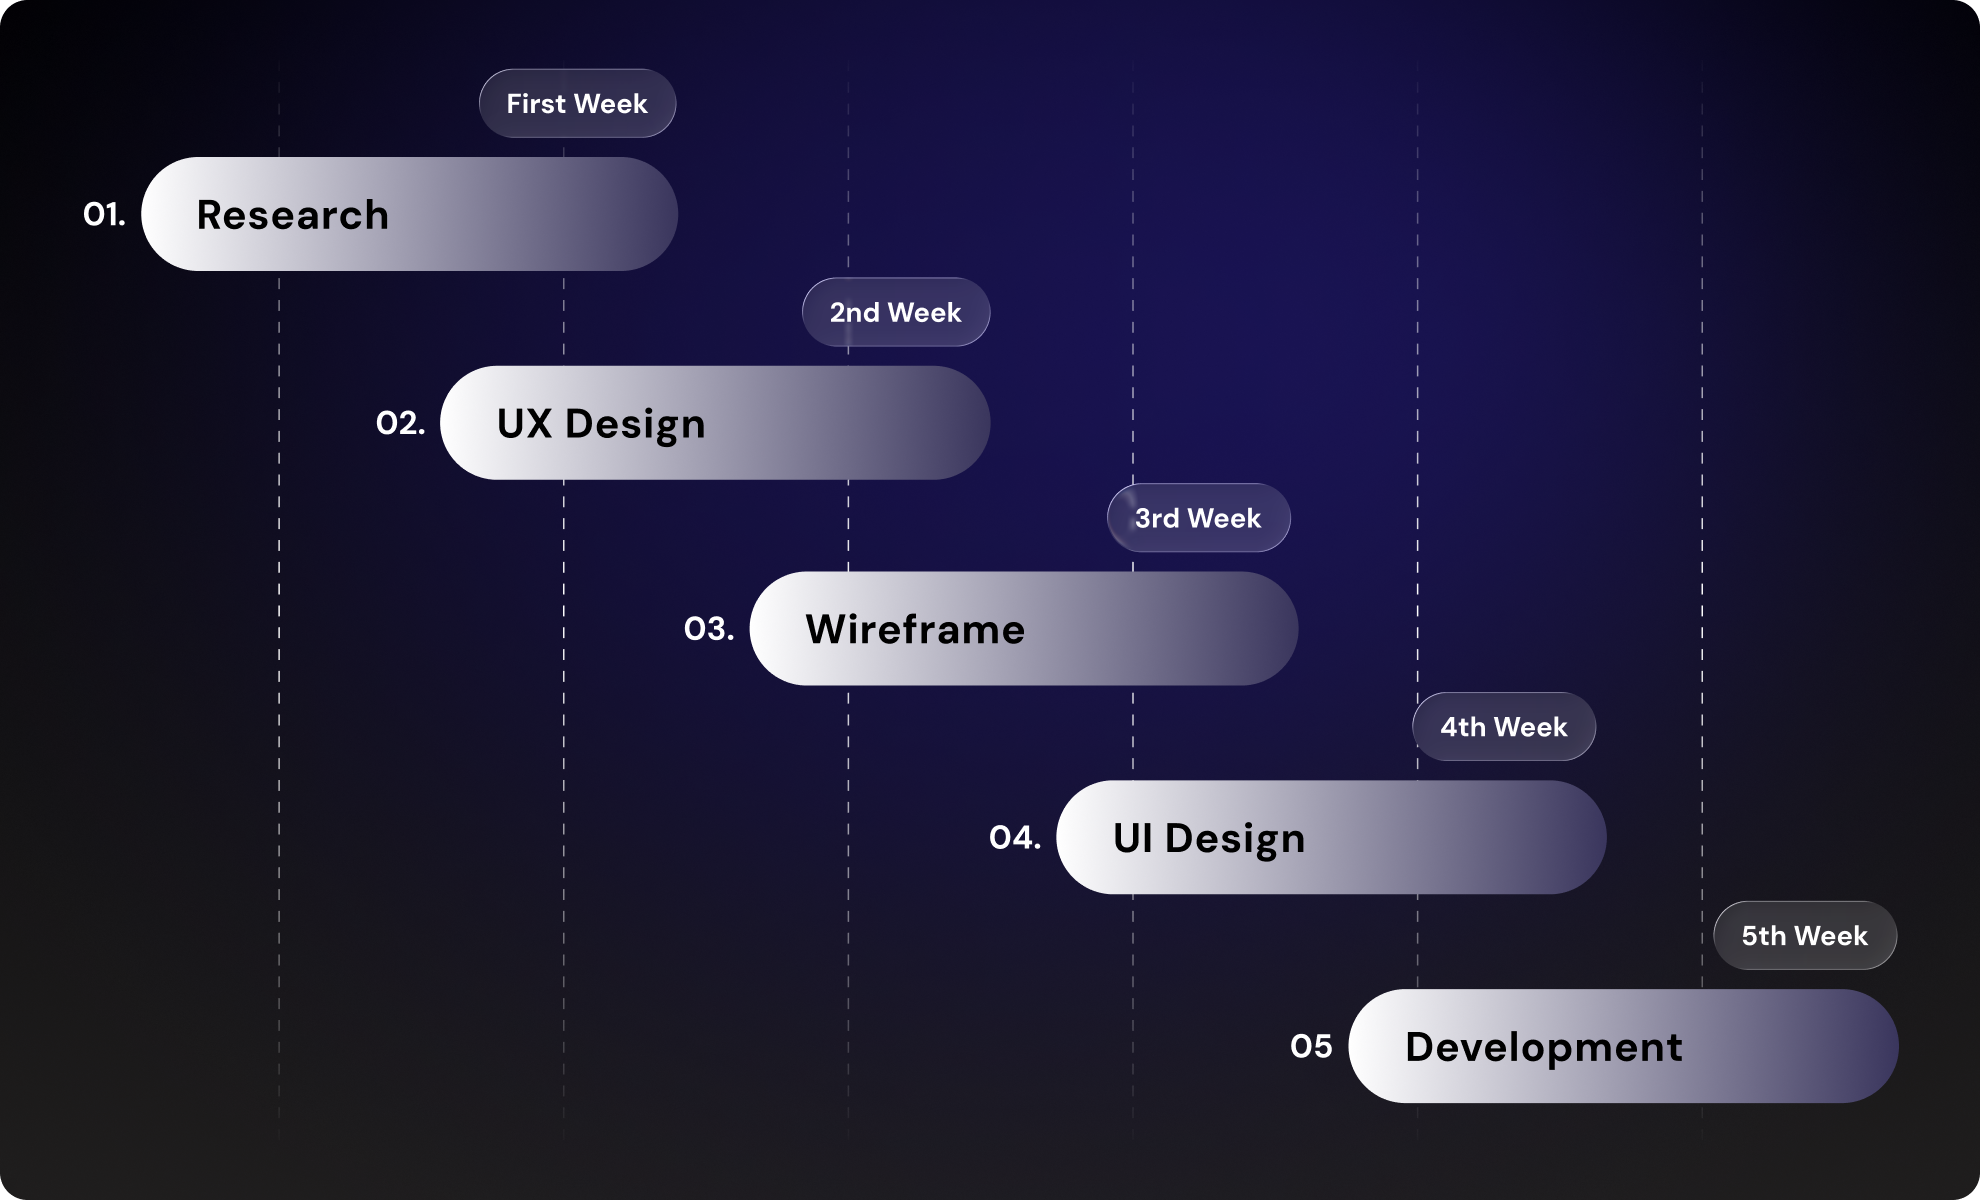Select the 3rd Week label pill

click(1197, 517)
